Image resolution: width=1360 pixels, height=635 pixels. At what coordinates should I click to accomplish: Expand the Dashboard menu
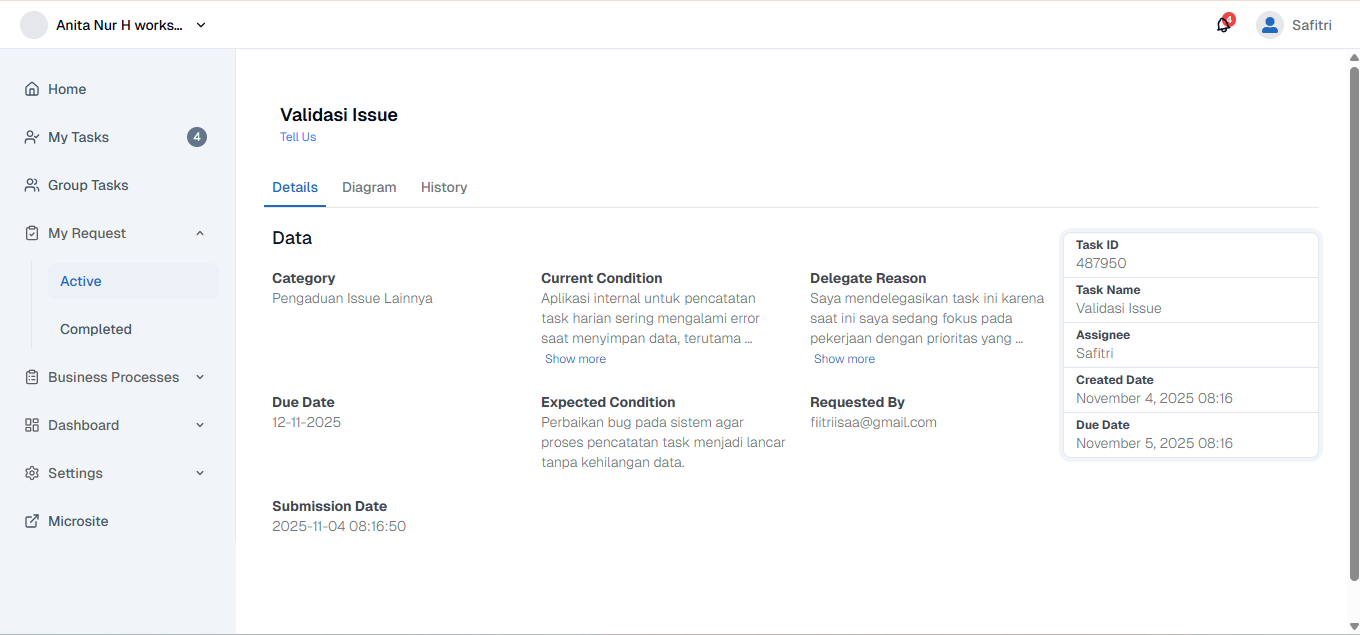click(199, 425)
